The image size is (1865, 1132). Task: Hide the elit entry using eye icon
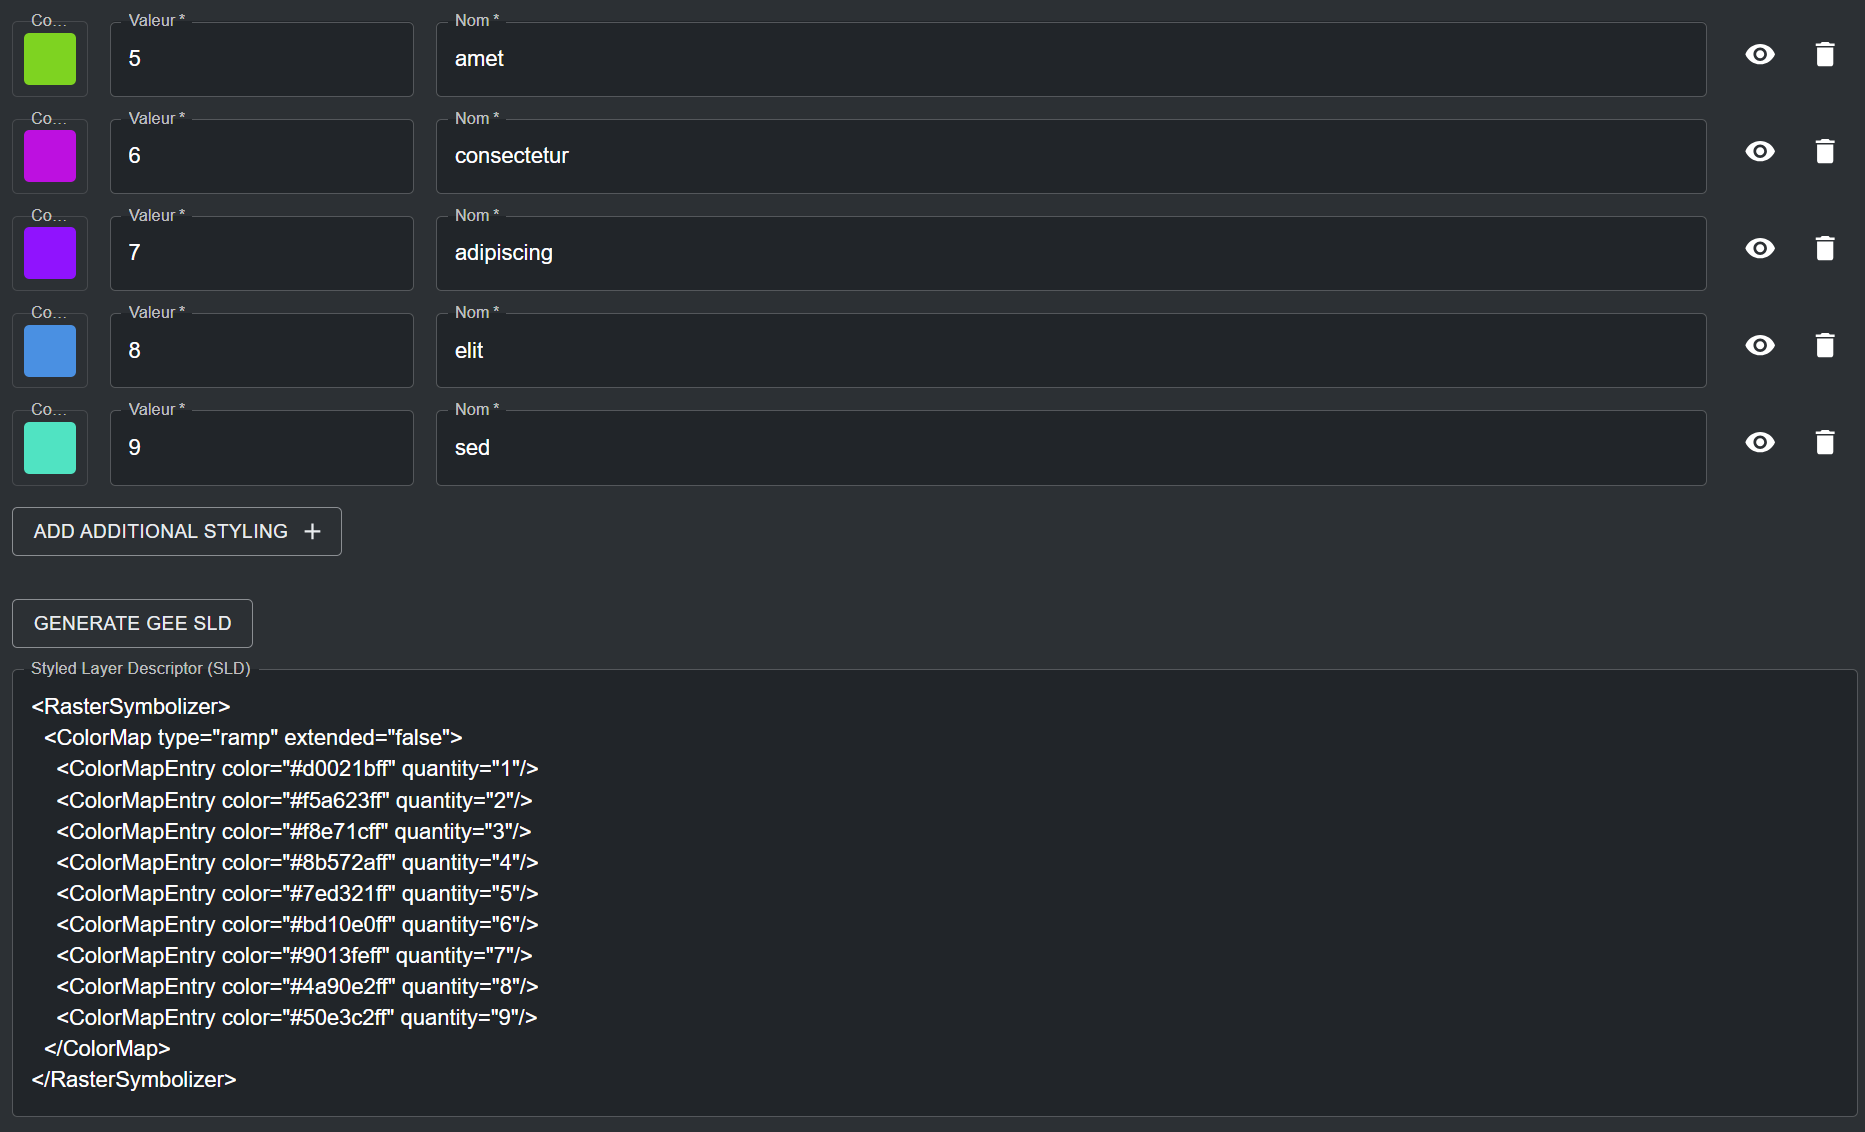point(1759,346)
